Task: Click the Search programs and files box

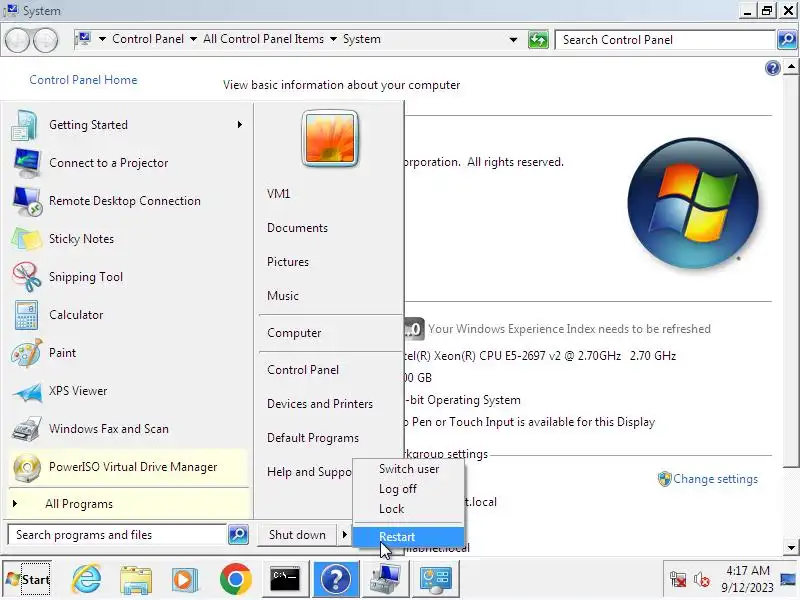Action: [117, 535]
